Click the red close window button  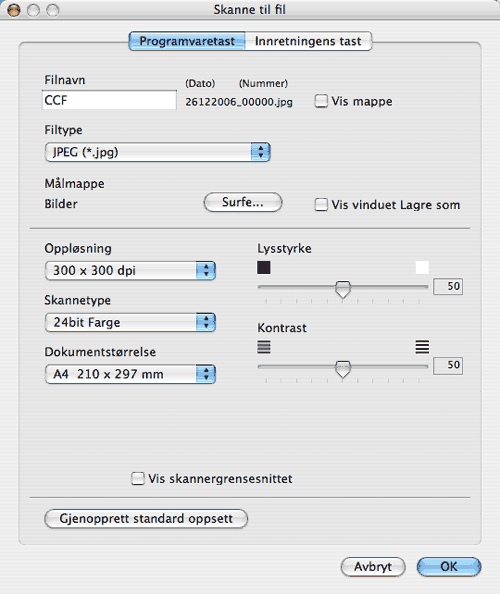tap(14, 10)
